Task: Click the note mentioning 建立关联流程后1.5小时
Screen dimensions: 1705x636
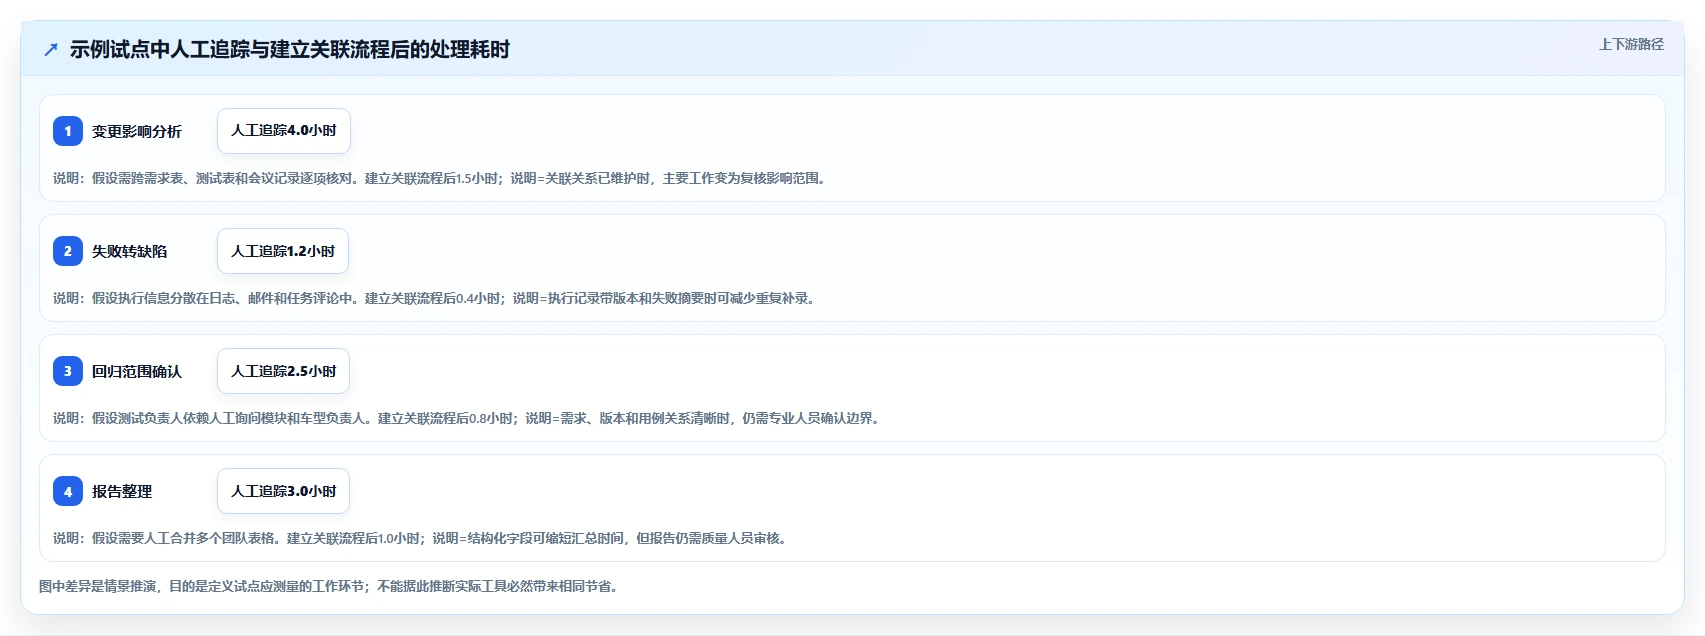Action: click(x=442, y=178)
